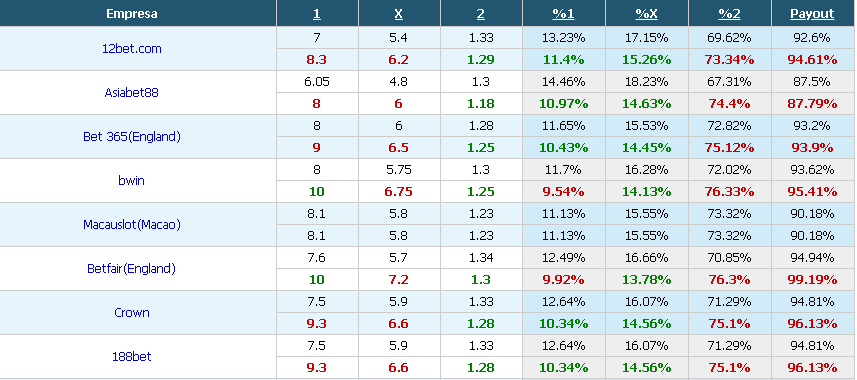857x380 pixels.
Task: Sort by the column 1 header
Action: (x=316, y=14)
